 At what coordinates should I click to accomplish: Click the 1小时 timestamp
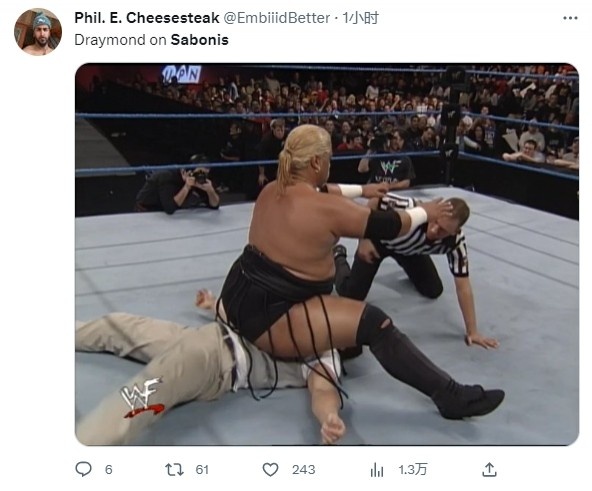pyautogui.click(x=360, y=18)
